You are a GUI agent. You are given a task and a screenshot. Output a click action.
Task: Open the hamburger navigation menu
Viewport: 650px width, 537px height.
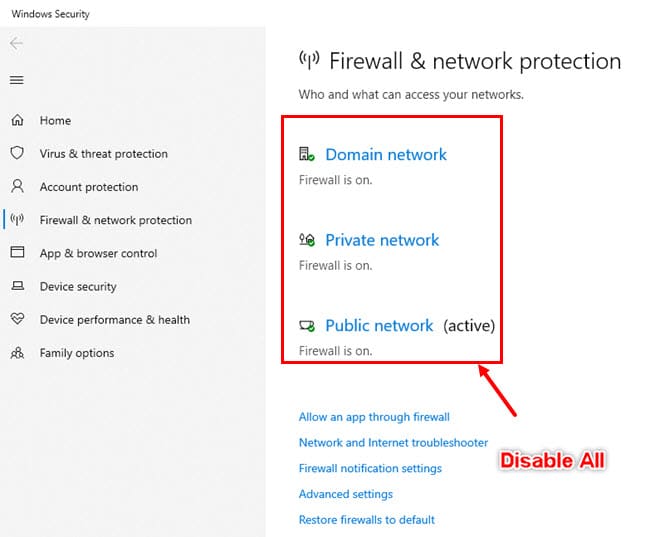click(17, 80)
